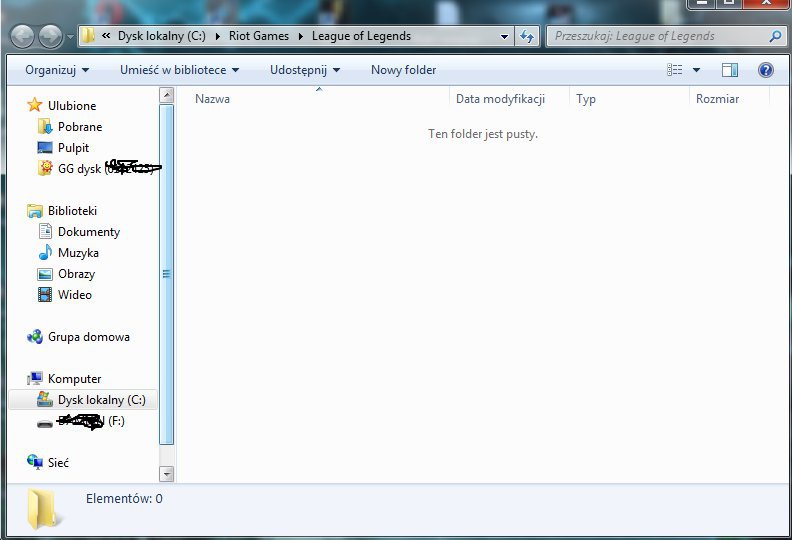Screen dimensions: 792x540
Task: Select Dysk lokalny (C:) in address path
Action: coord(162,36)
